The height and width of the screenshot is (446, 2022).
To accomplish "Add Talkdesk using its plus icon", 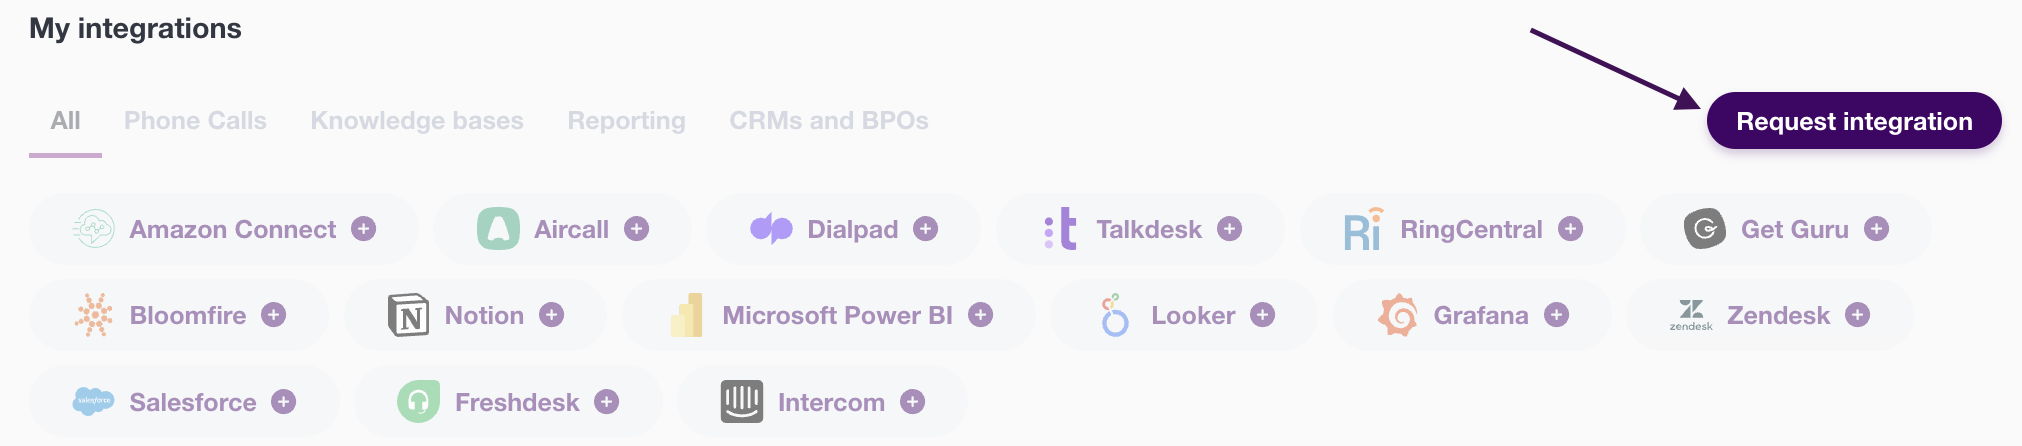I will [x=1229, y=229].
